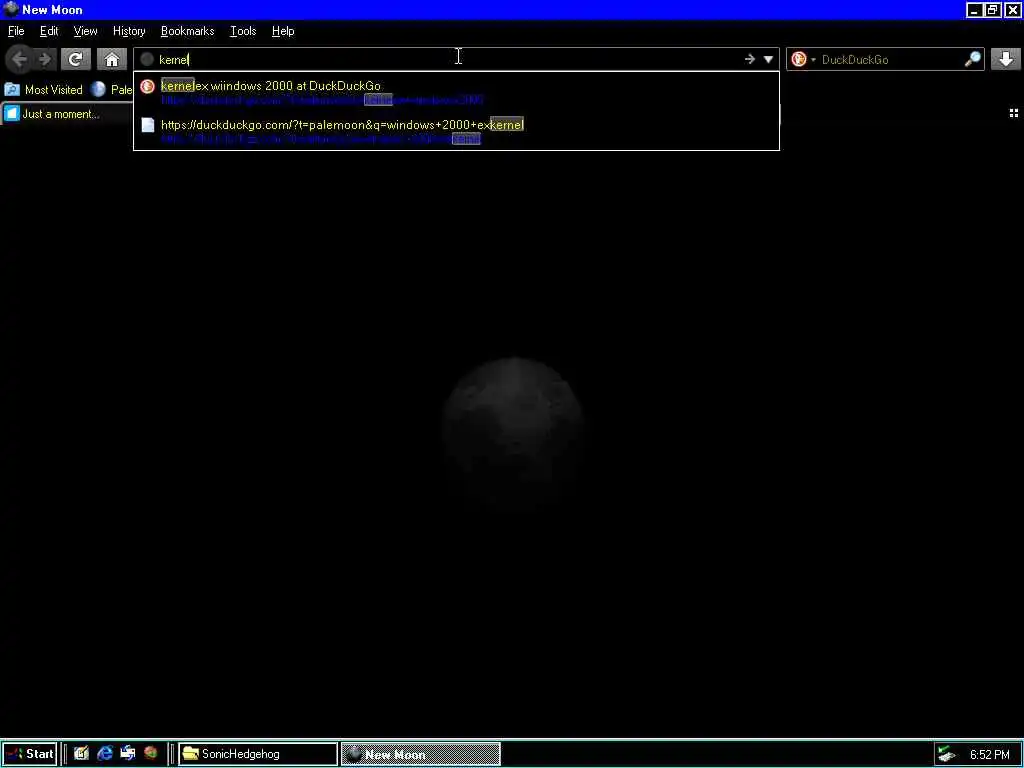Click the Pale Moon bookmark globe icon
Screen dimensions: 1024x768
[x=99, y=89]
